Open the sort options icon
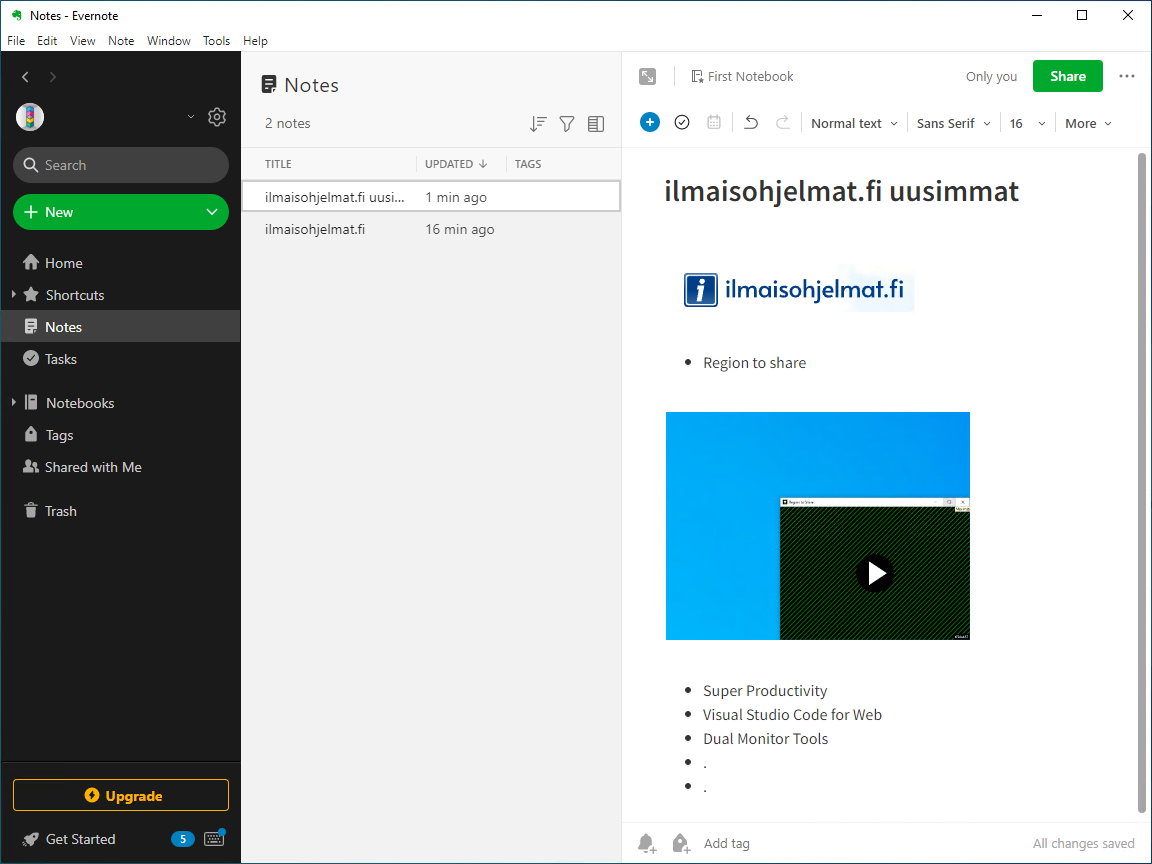 (539, 123)
